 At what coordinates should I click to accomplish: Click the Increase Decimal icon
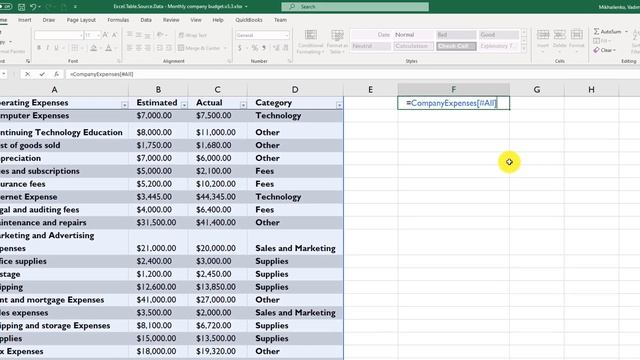pos(276,48)
